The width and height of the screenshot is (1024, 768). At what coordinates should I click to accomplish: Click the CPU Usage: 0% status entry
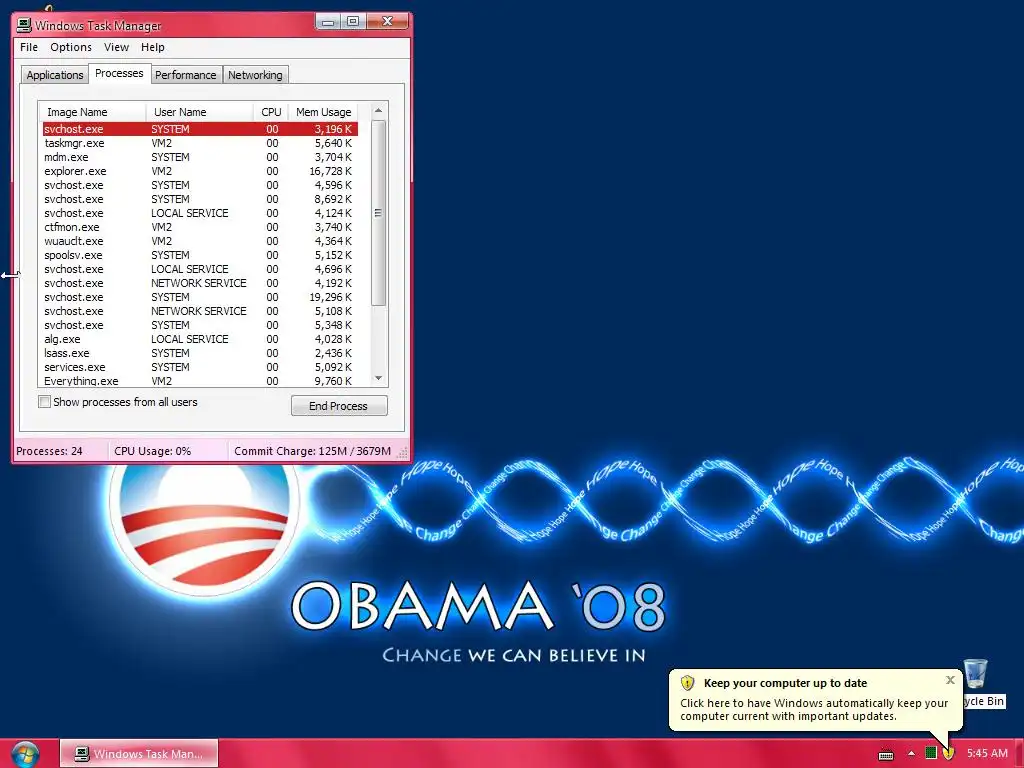tap(153, 451)
